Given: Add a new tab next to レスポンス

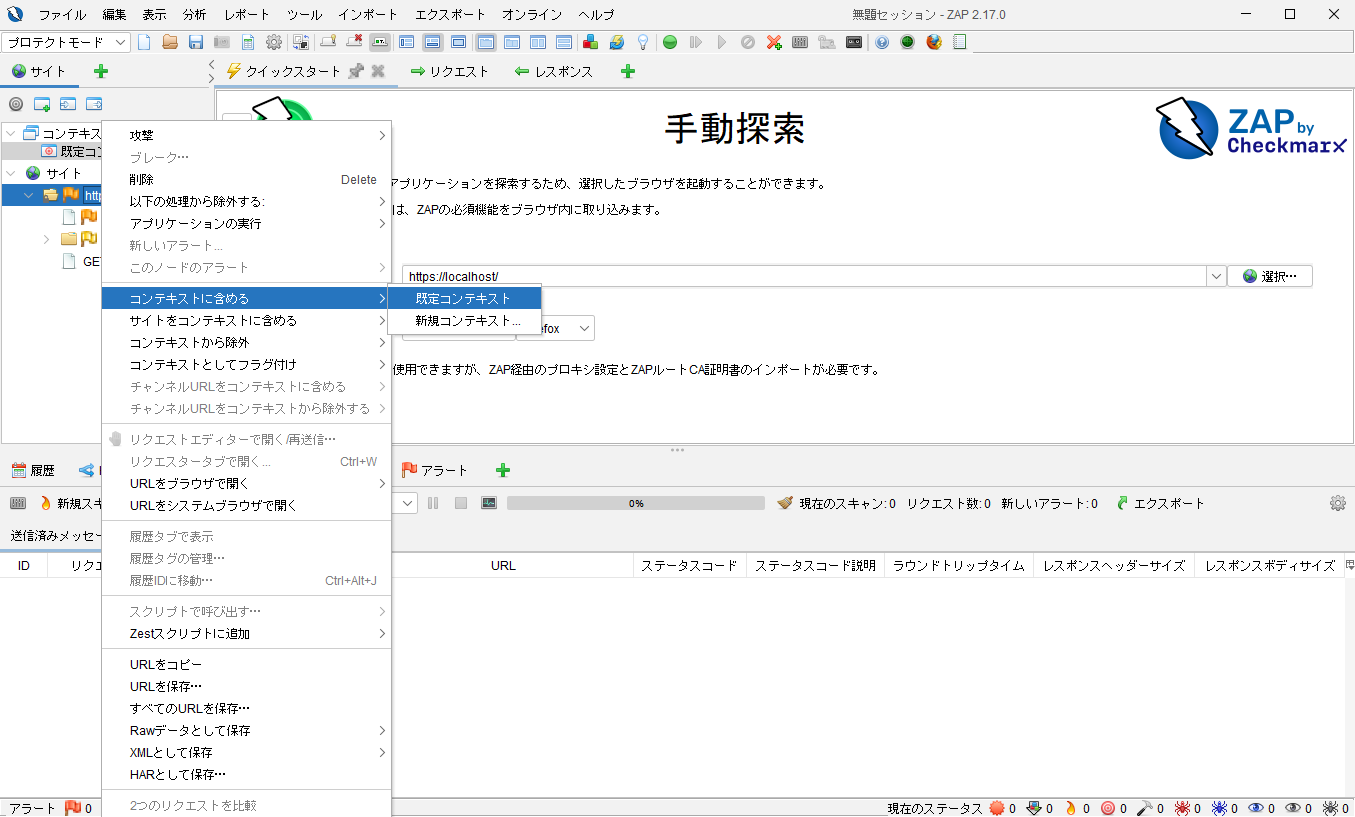Looking at the screenshot, I should tap(628, 71).
